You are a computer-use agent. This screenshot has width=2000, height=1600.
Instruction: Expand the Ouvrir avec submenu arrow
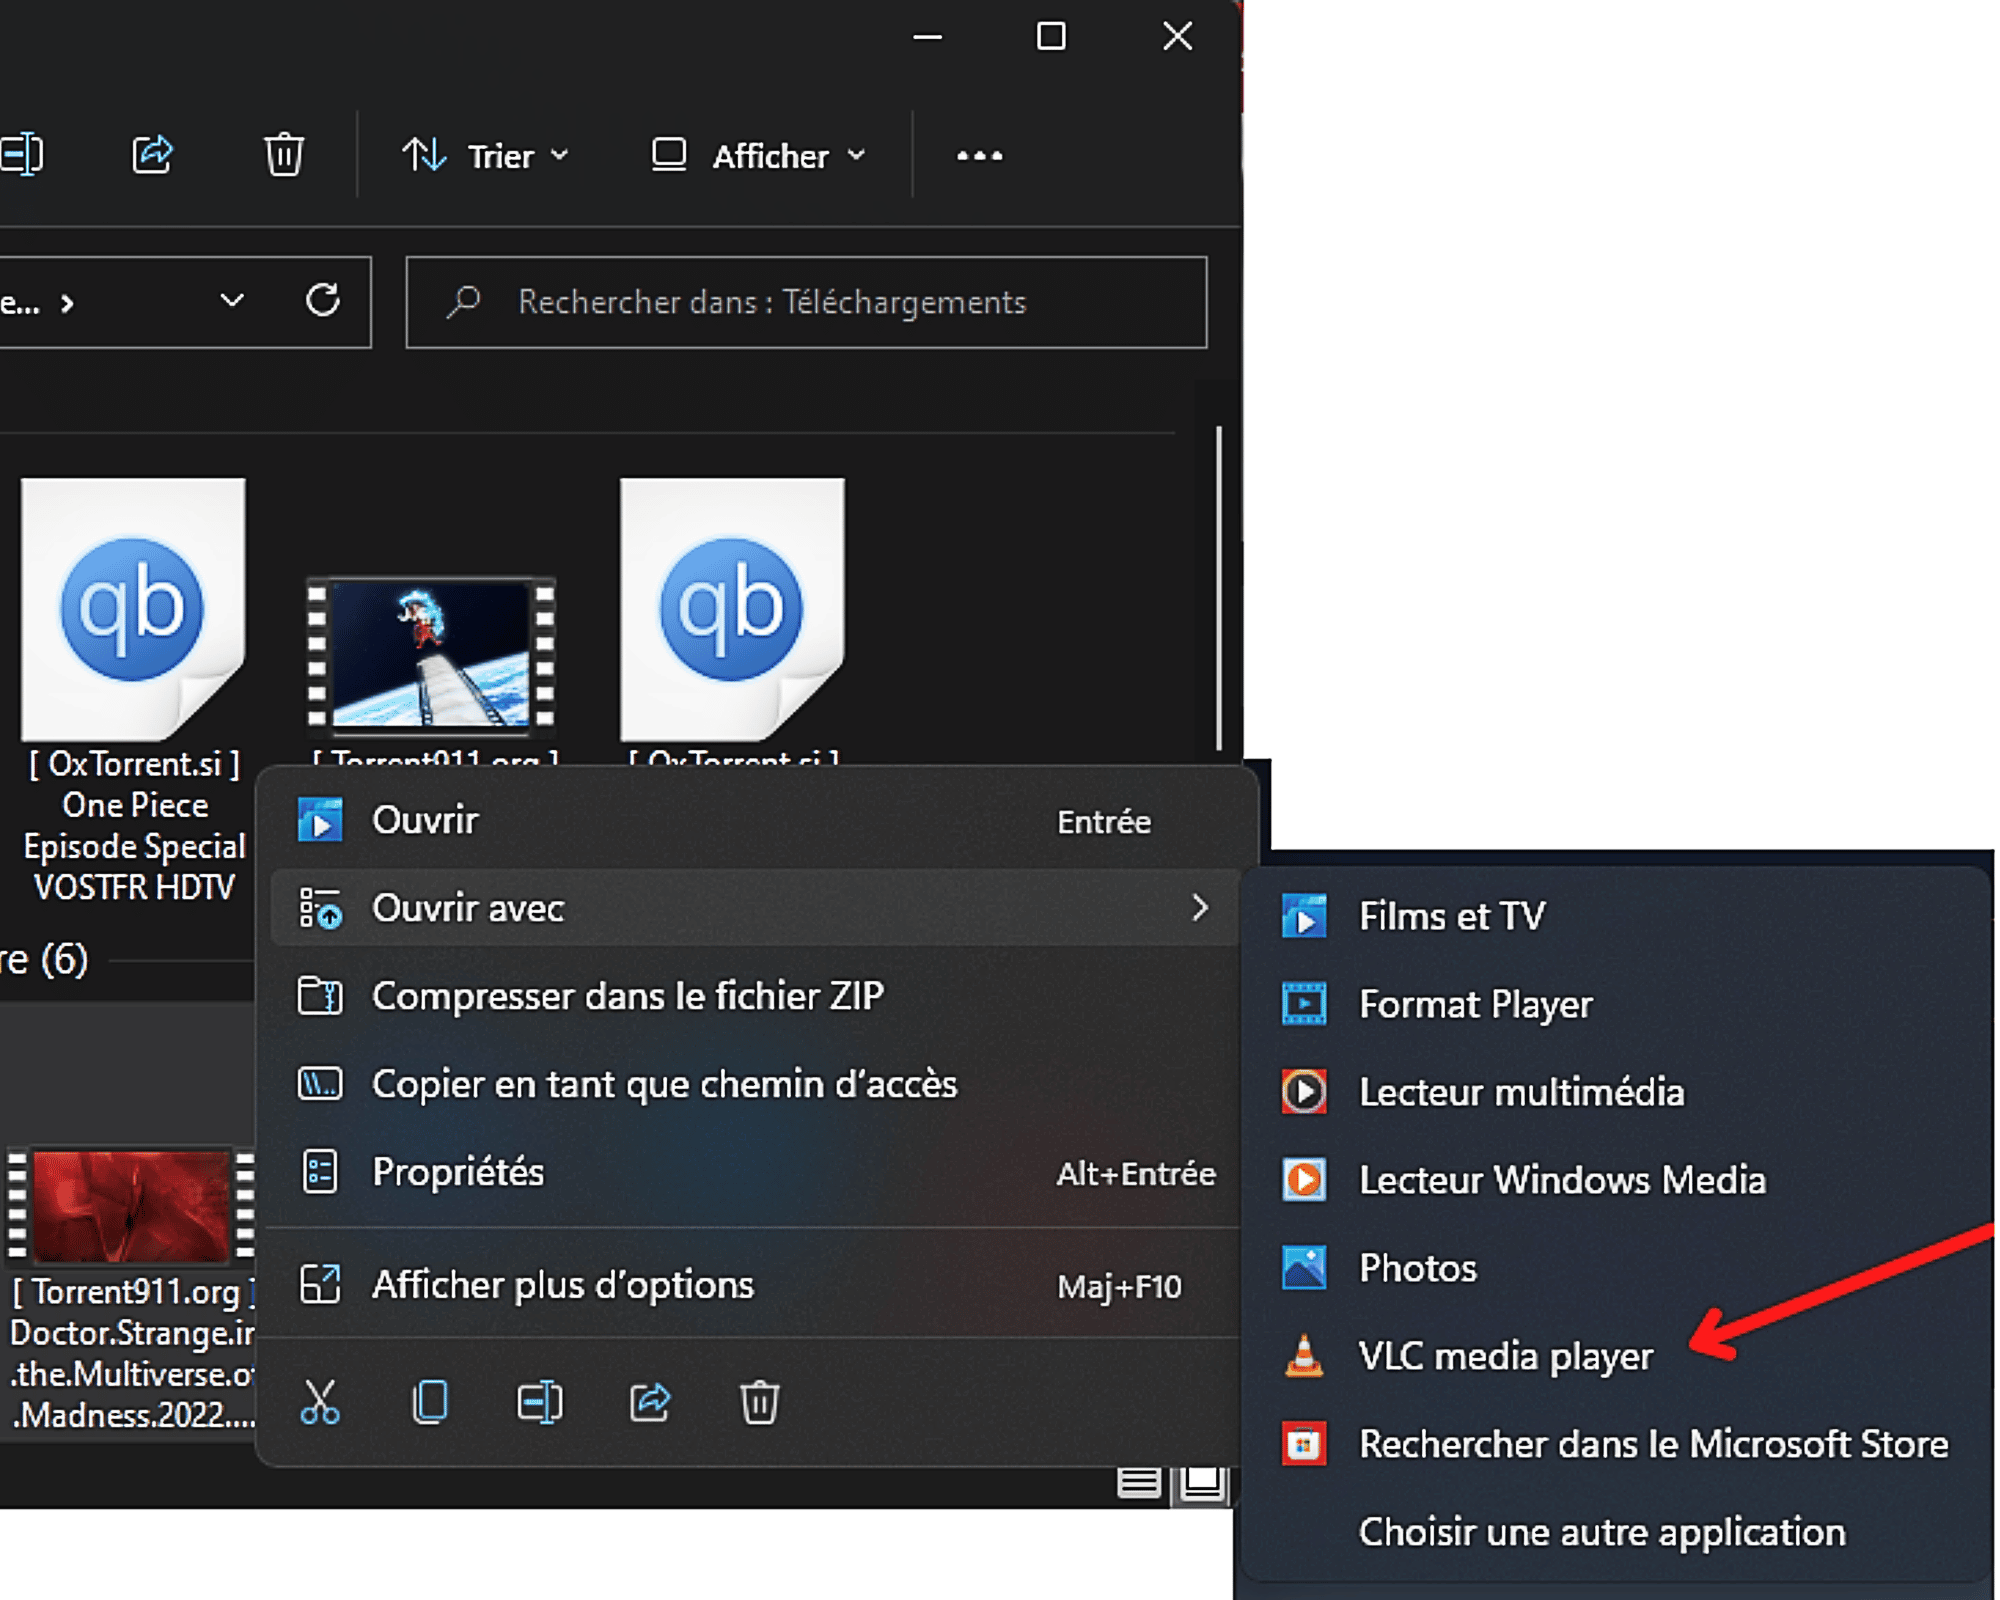click(x=1201, y=908)
